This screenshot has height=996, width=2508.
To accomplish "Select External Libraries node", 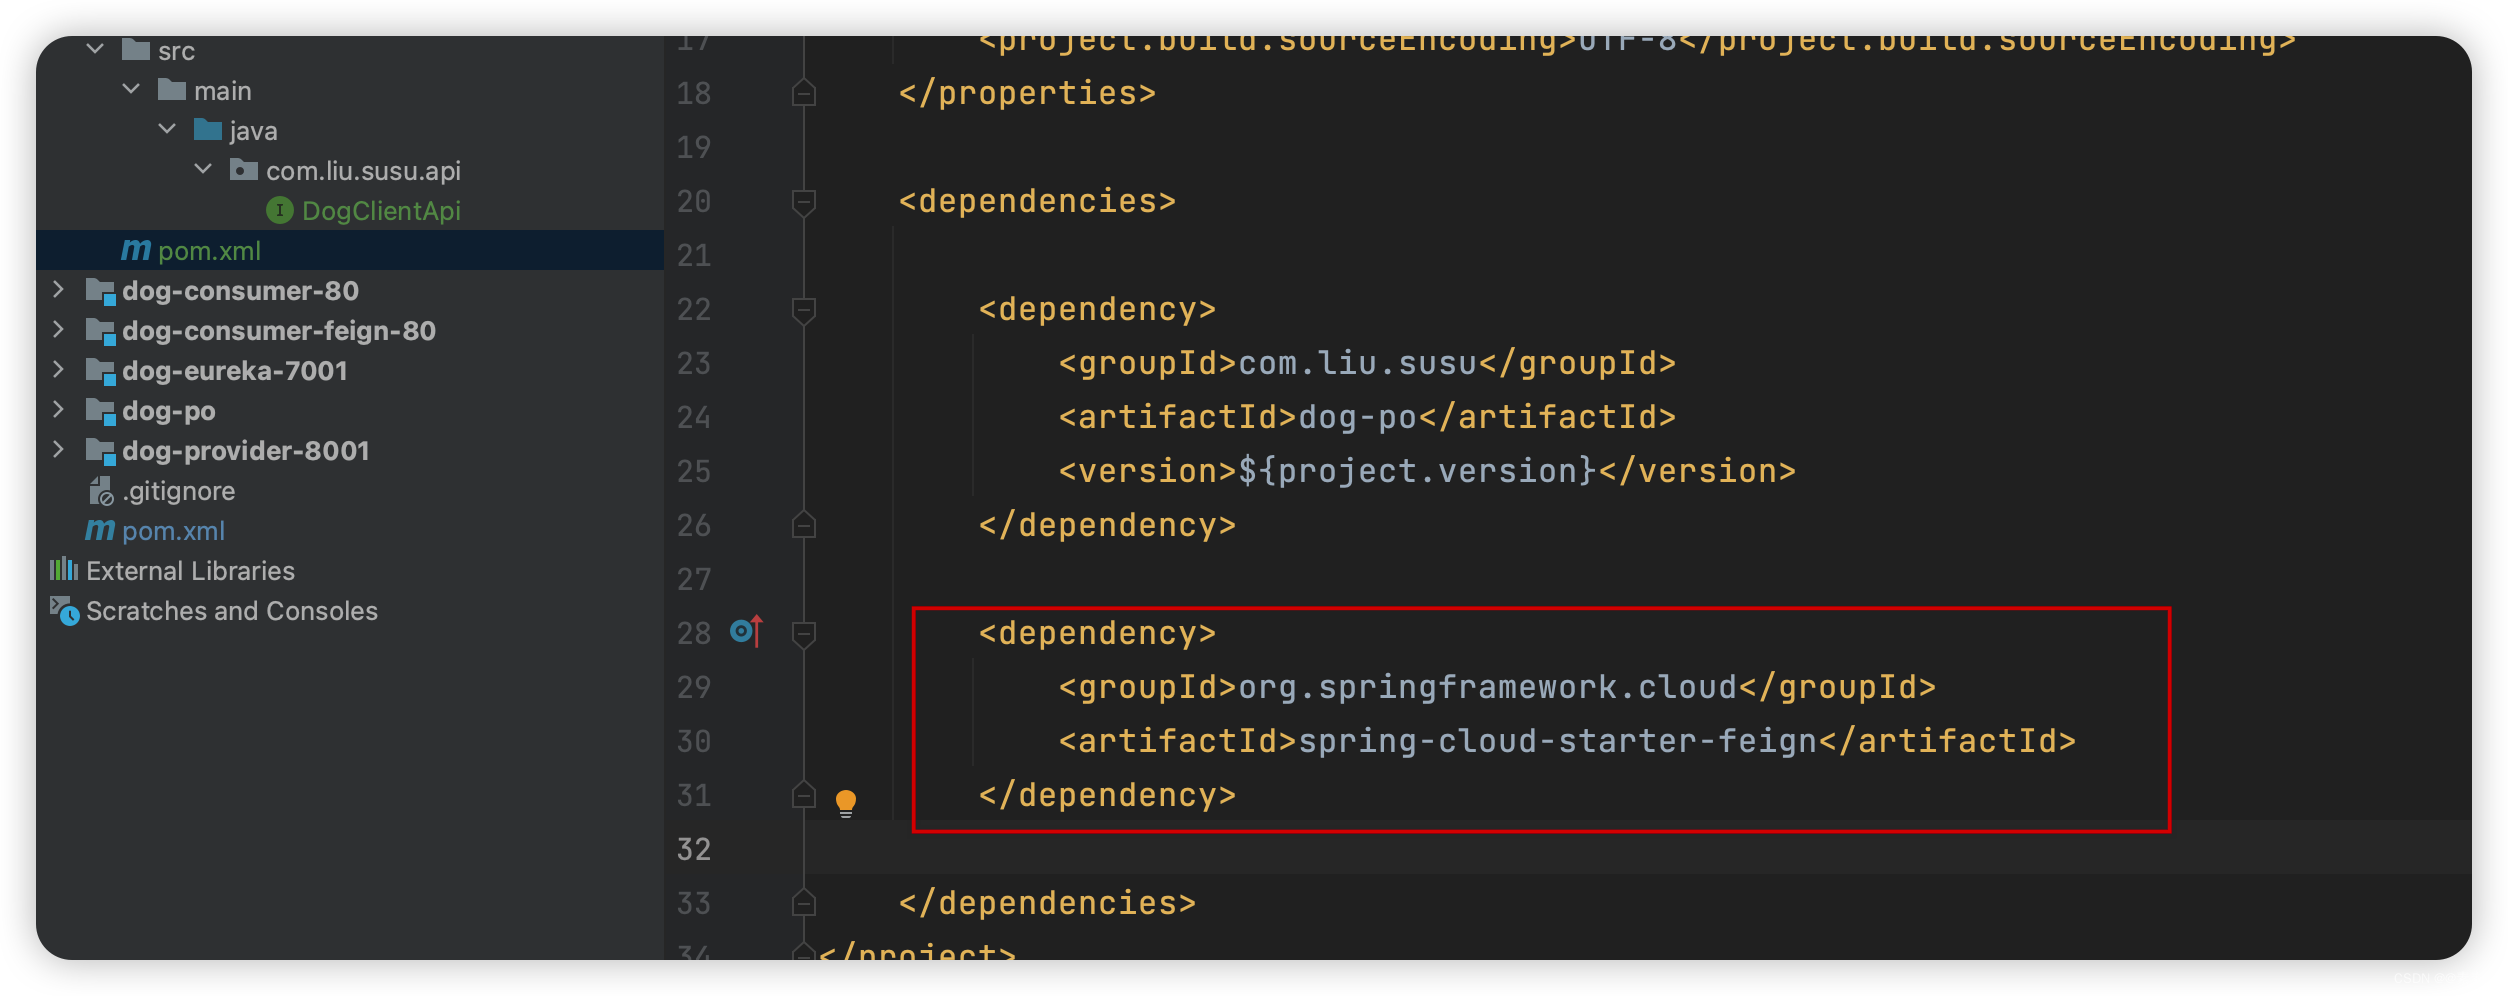I will pos(190,571).
